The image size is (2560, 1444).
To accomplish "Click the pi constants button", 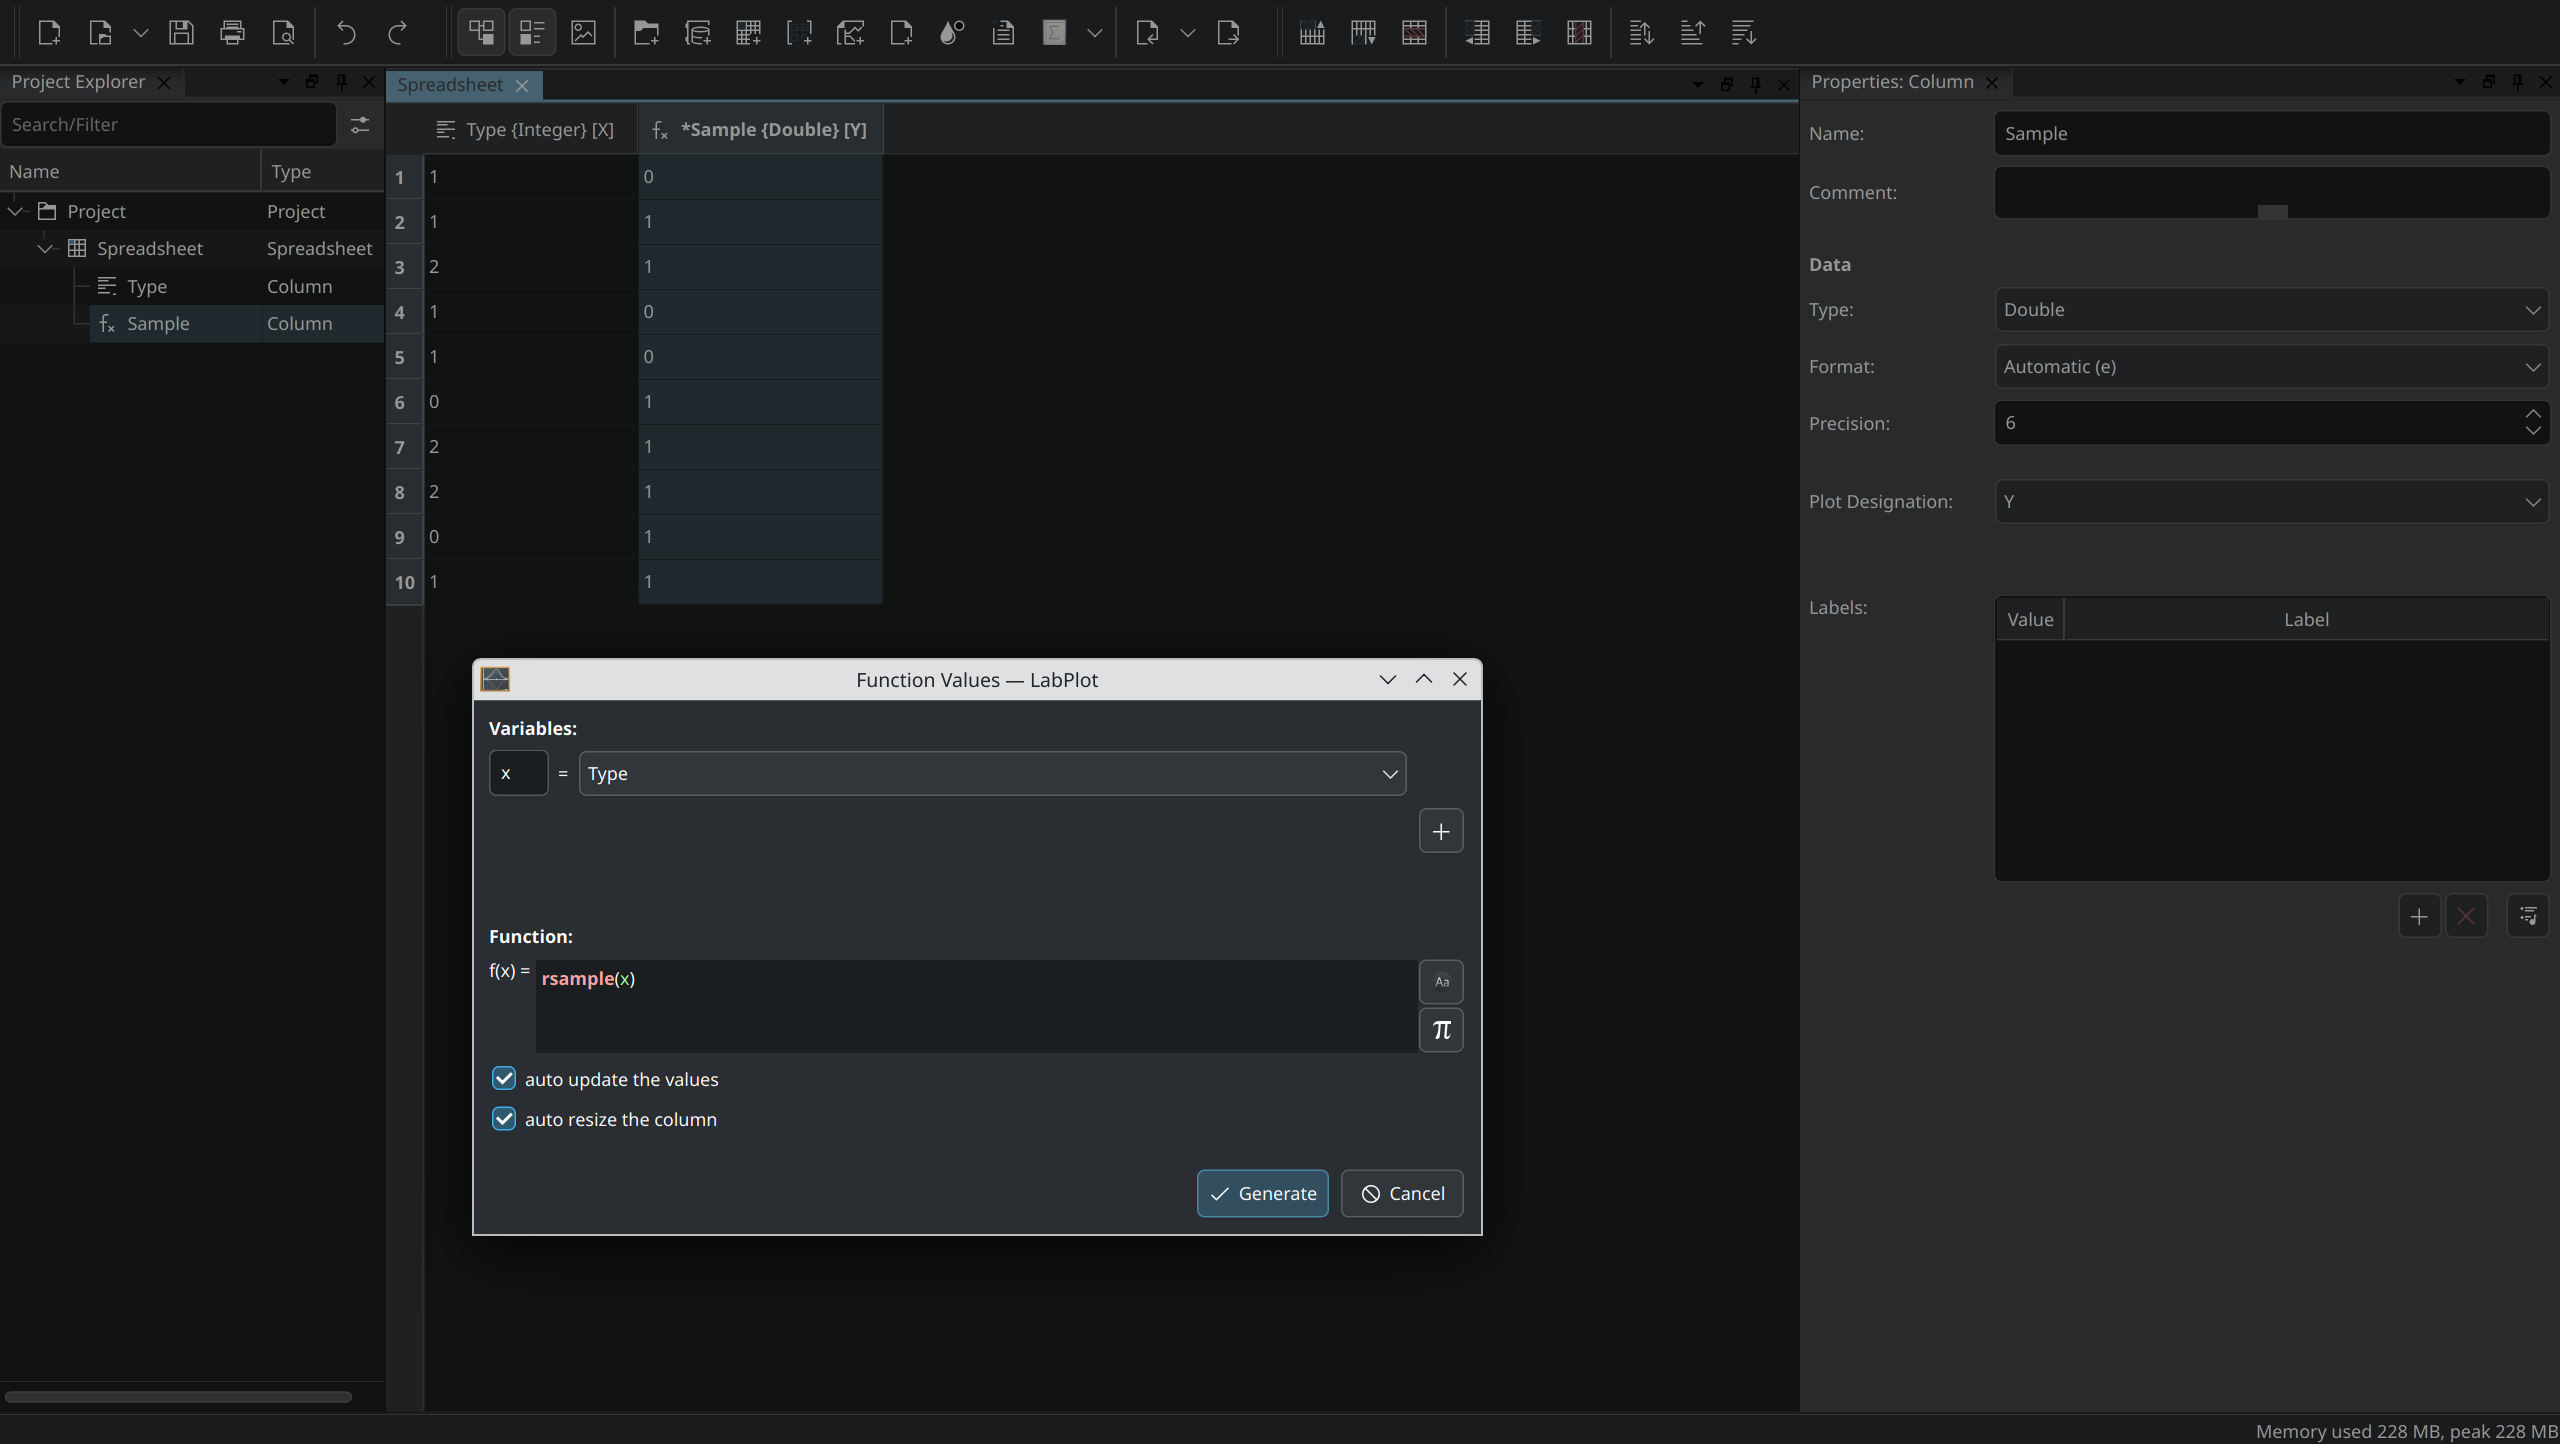I will [x=1440, y=1030].
